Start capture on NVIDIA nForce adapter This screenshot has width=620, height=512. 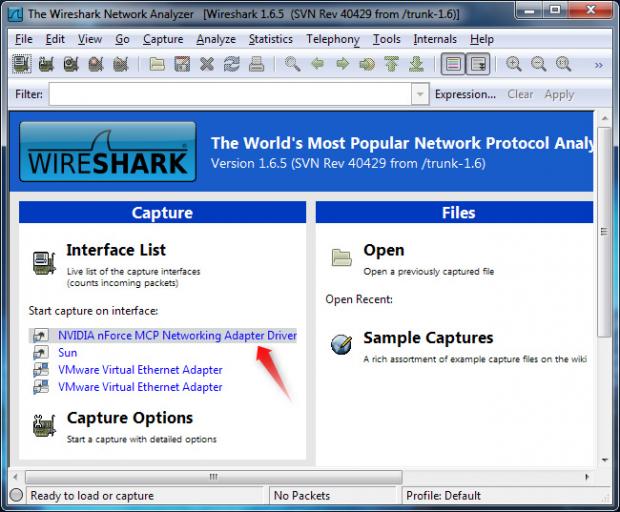click(x=177, y=336)
